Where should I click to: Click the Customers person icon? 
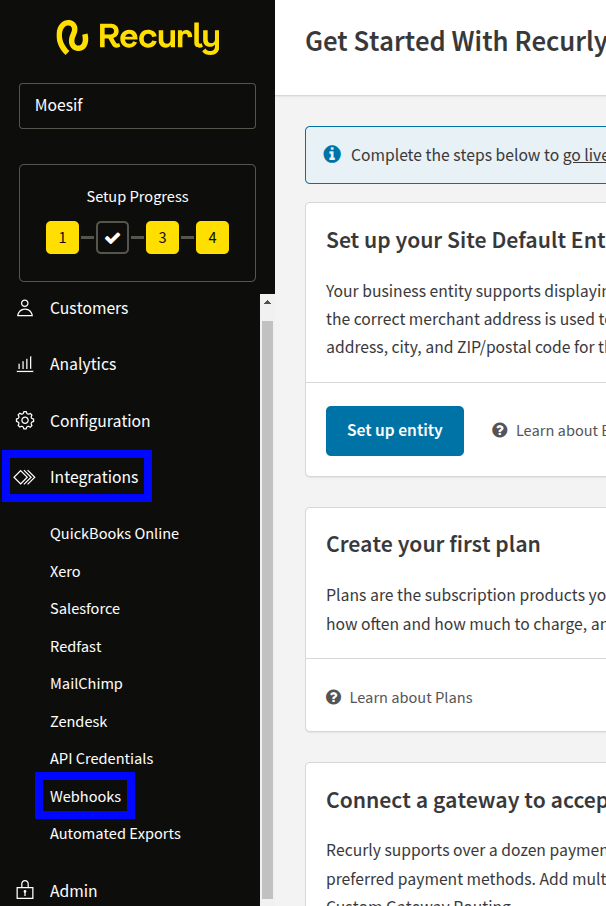point(25,308)
